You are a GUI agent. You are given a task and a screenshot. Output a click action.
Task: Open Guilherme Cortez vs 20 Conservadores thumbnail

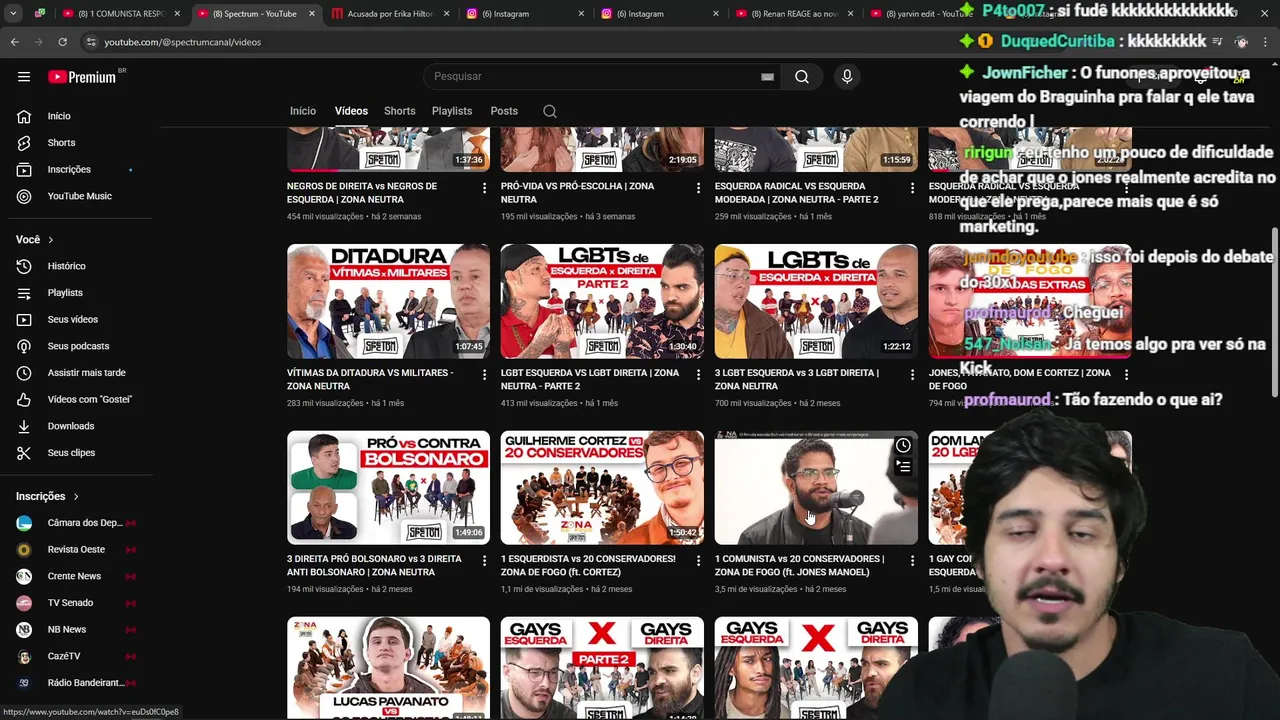(x=602, y=488)
